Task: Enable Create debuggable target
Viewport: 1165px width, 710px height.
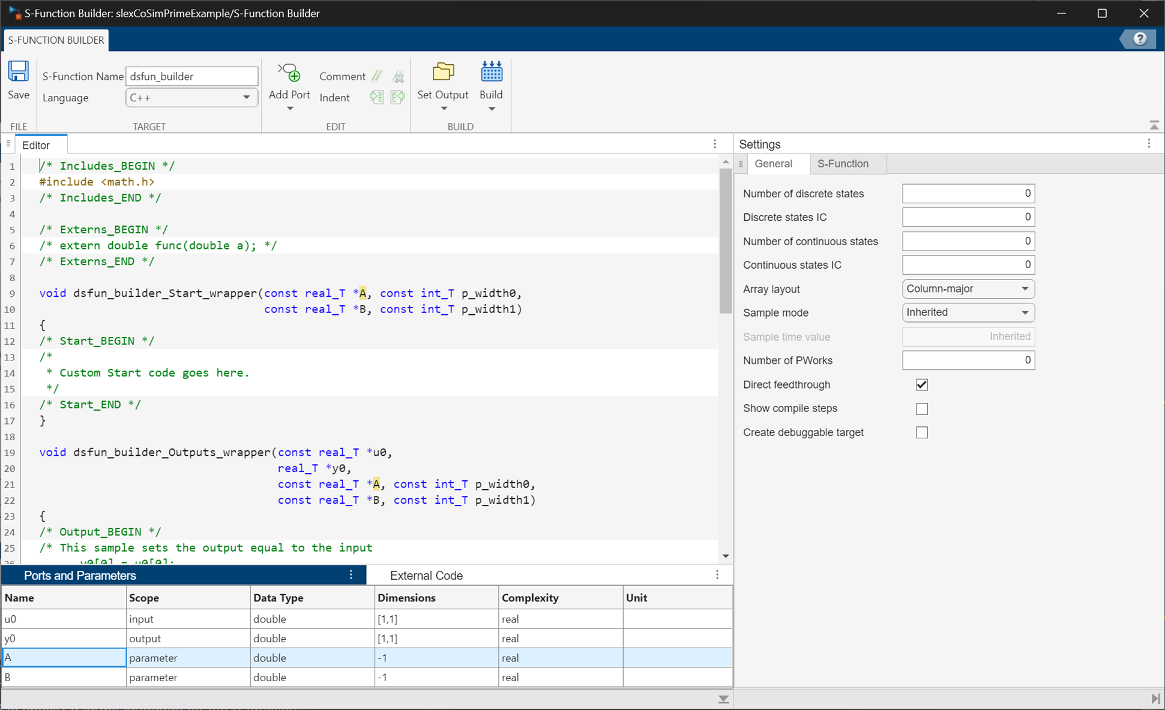Action: pyautogui.click(x=921, y=432)
